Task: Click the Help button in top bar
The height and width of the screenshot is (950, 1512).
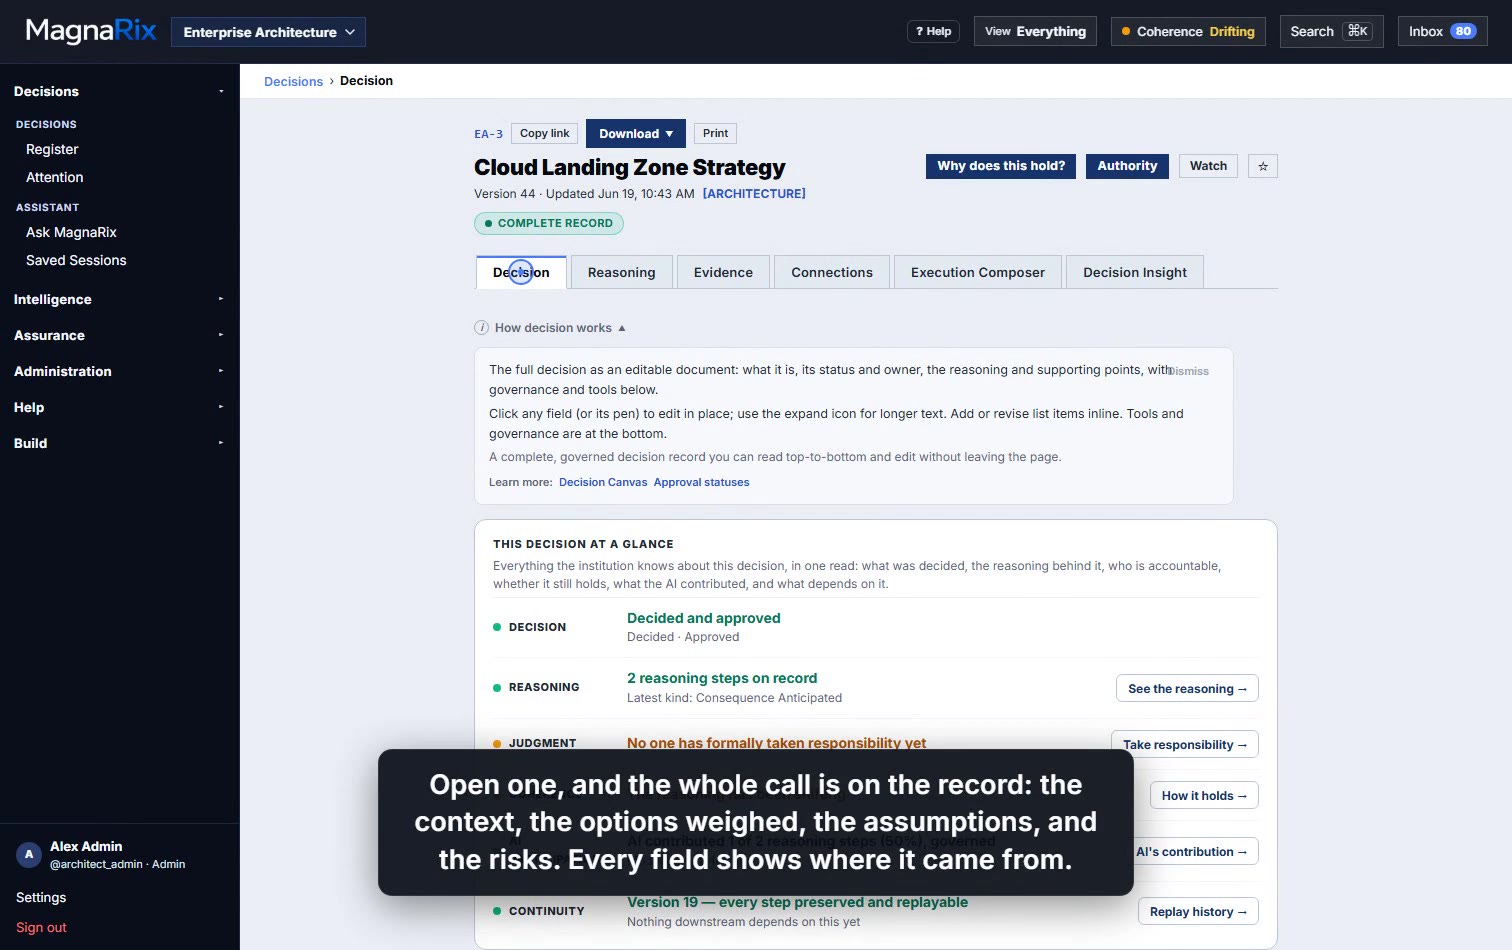Action: coord(933,31)
